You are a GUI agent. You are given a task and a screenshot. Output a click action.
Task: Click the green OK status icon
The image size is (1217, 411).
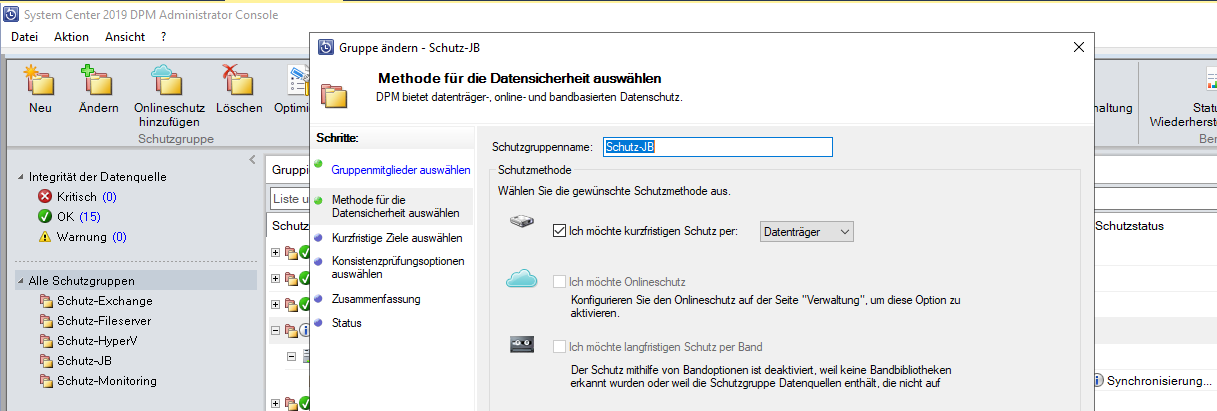pos(45,217)
